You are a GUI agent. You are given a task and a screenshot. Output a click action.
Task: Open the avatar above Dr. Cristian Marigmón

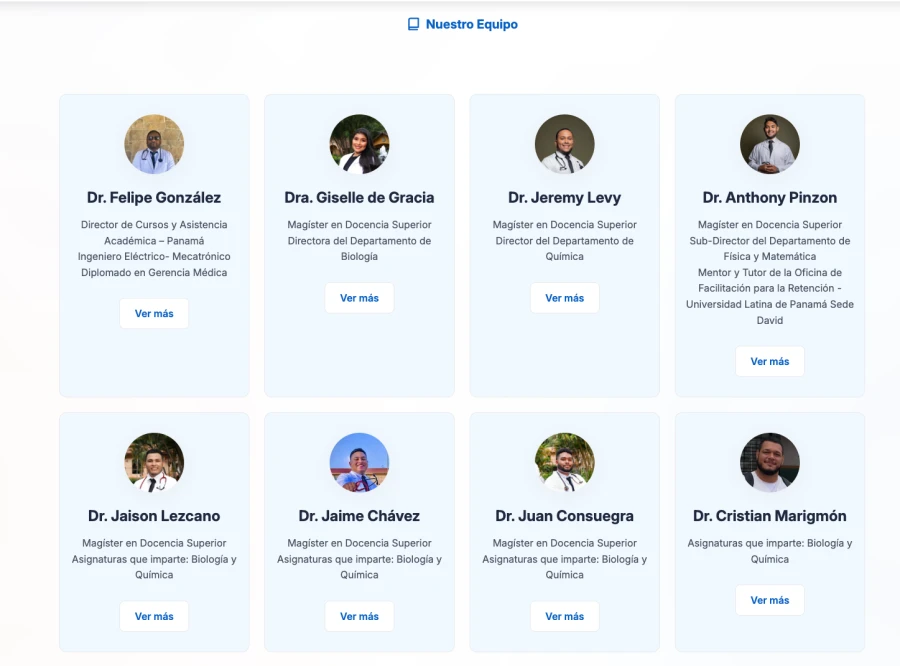pos(769,462)
